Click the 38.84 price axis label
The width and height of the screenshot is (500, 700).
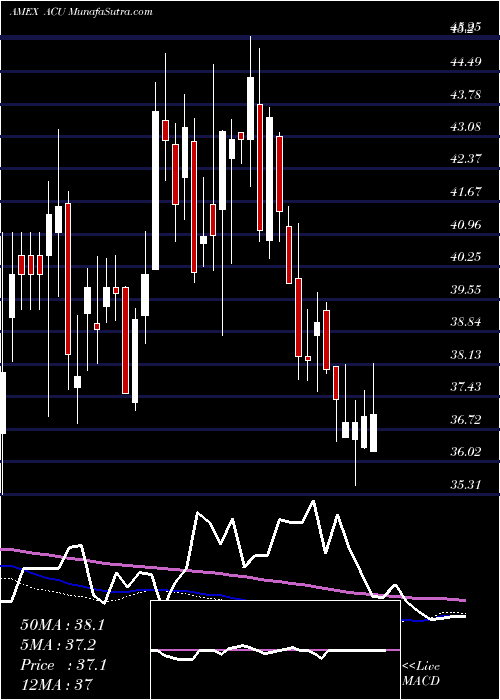pos(466,322)
